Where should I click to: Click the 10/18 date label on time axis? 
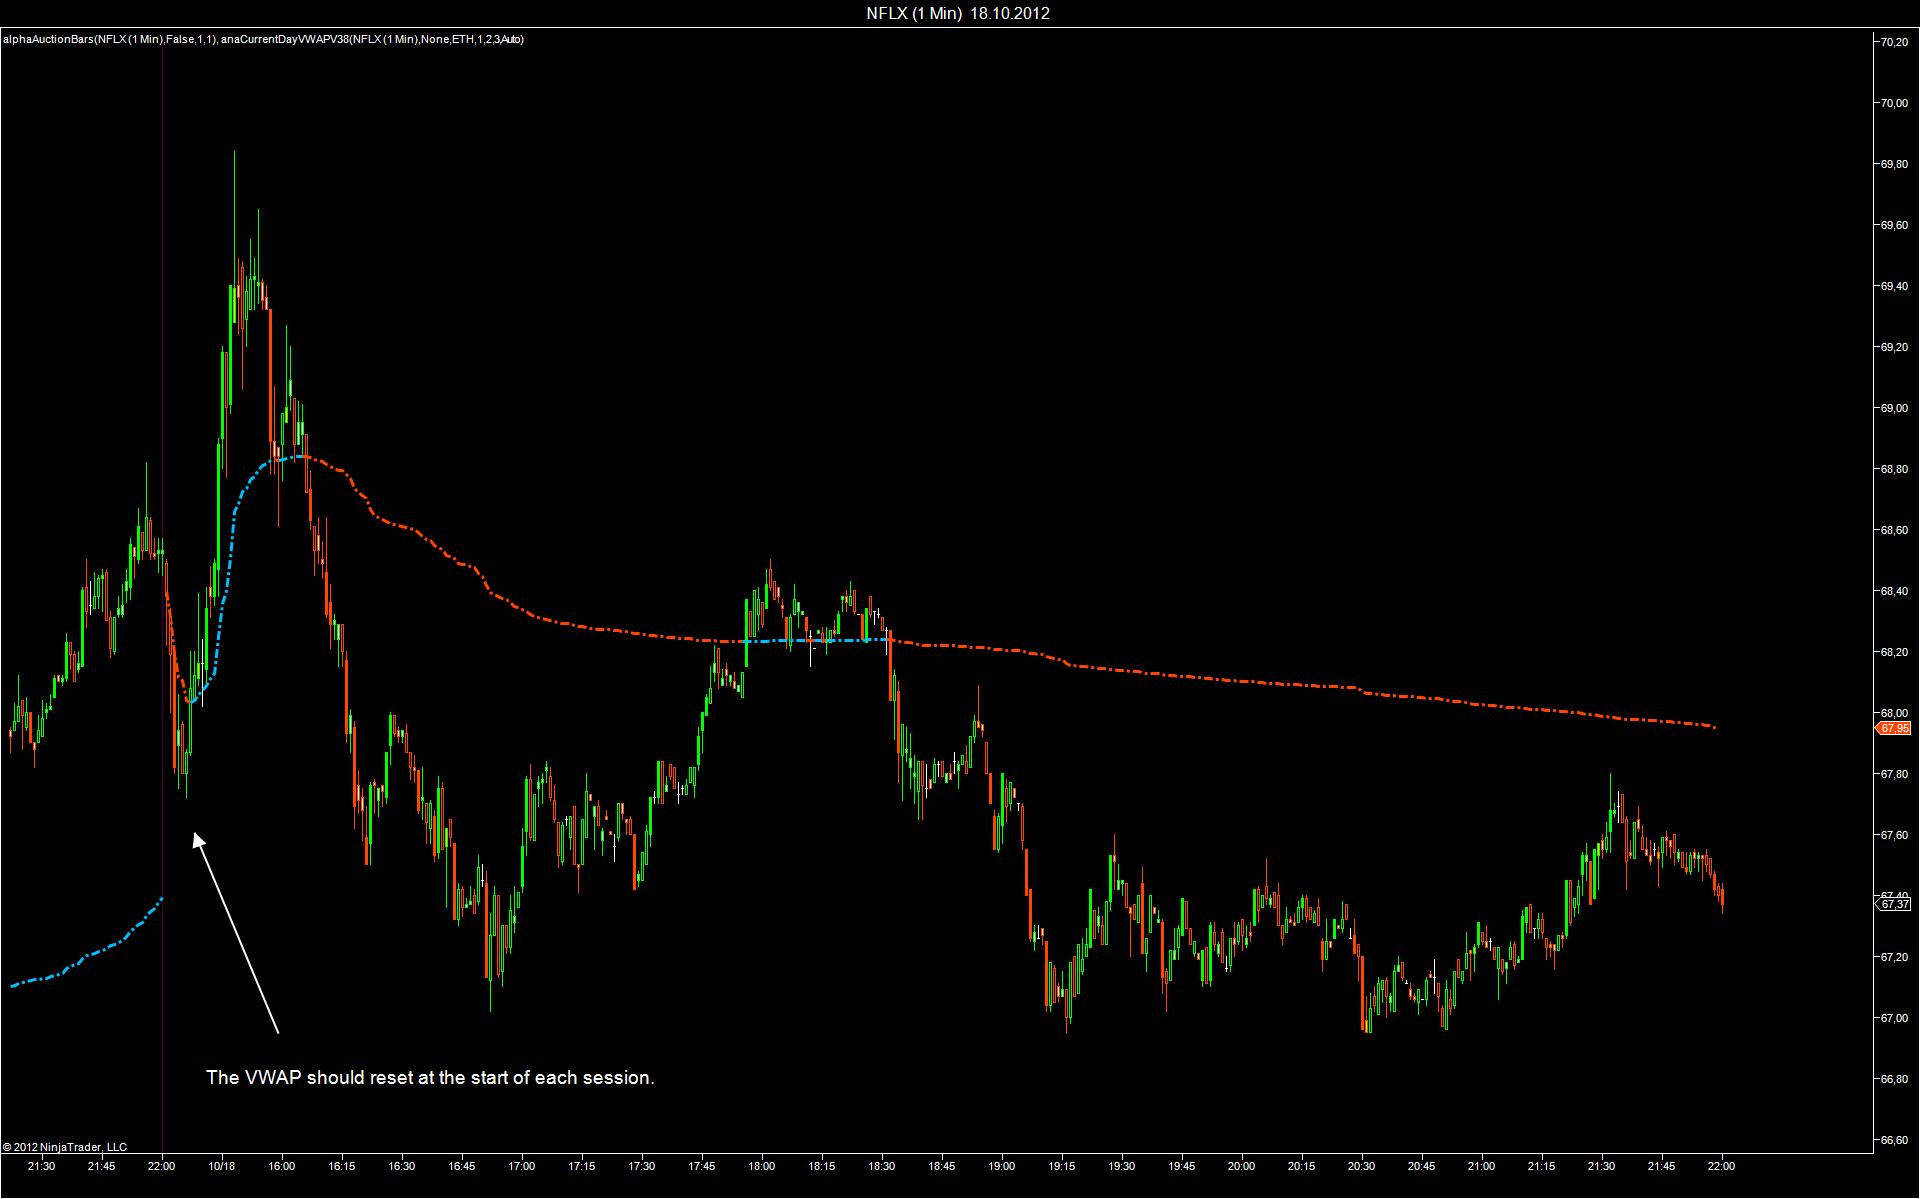coord(222,1166)
